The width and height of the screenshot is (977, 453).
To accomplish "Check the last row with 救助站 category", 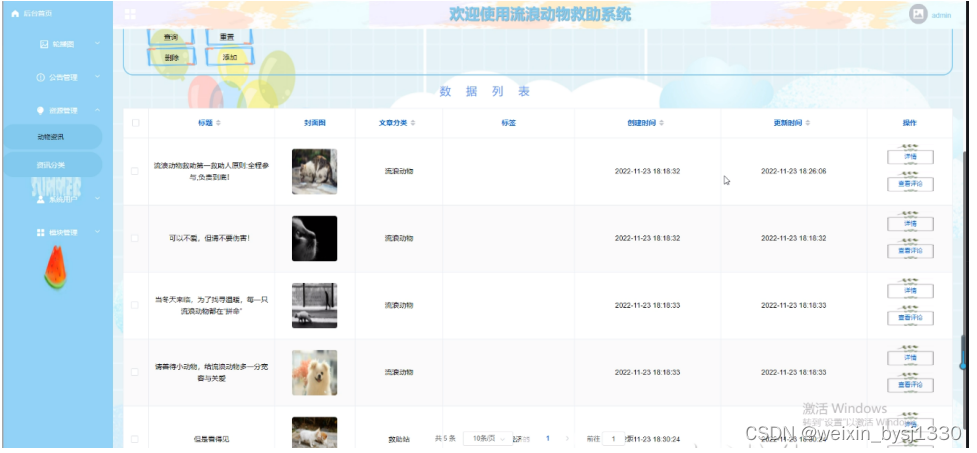I will pos(135,439).
